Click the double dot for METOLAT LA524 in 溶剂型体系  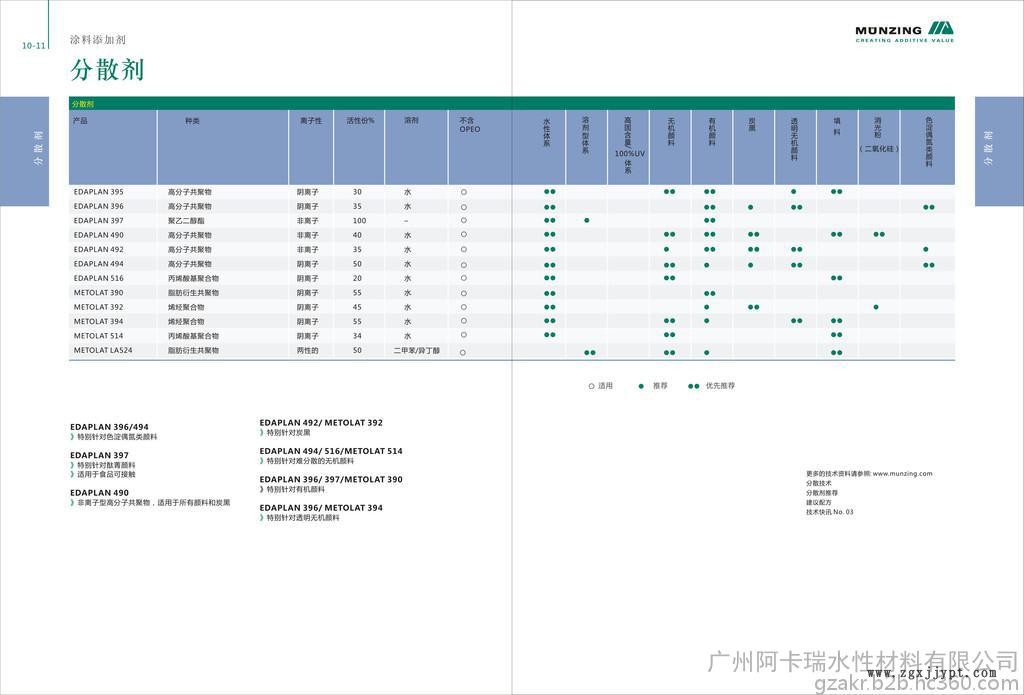[590, 352]
